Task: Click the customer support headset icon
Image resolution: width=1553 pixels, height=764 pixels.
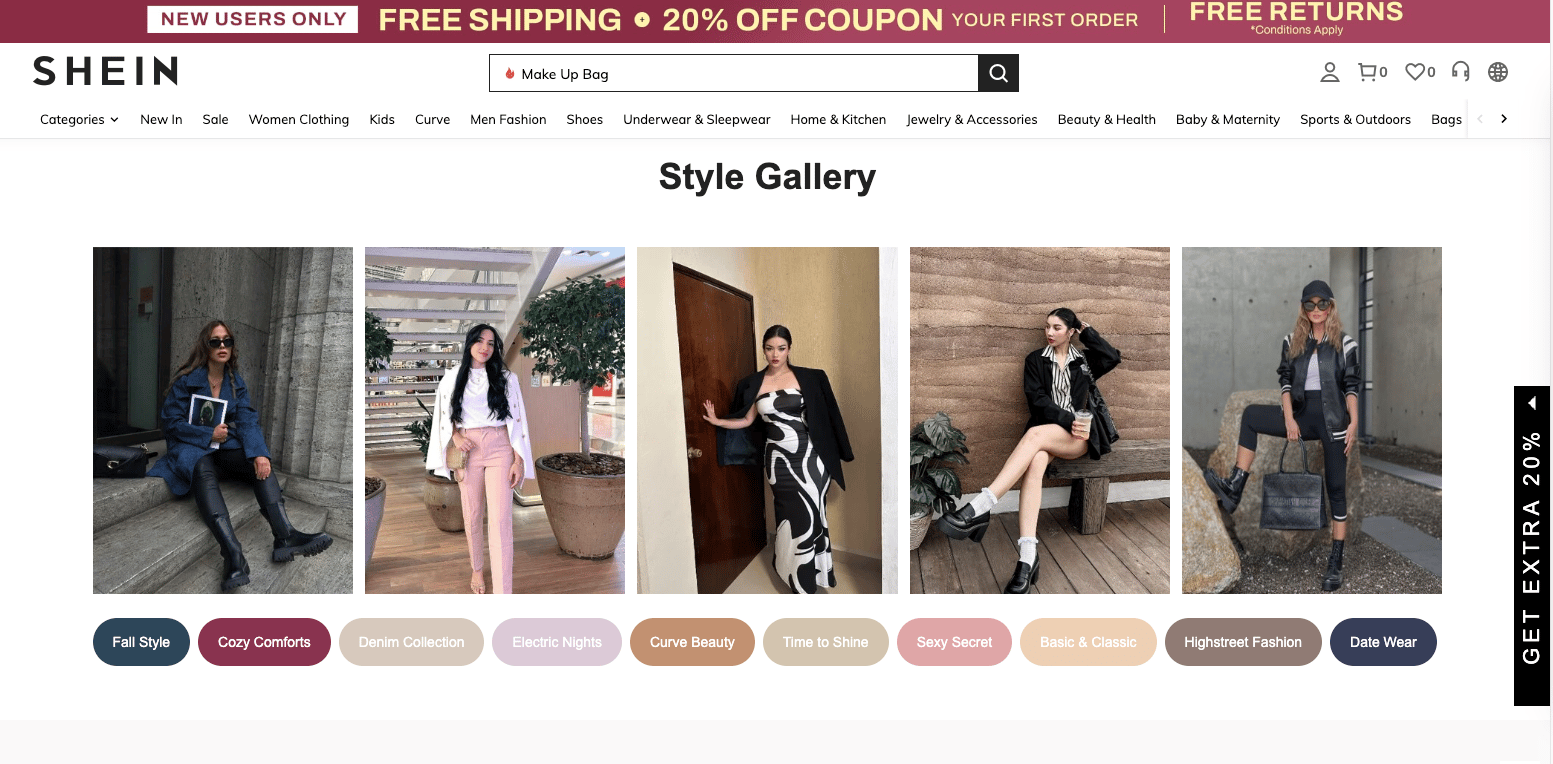Action: click(x=1461, y=72)
